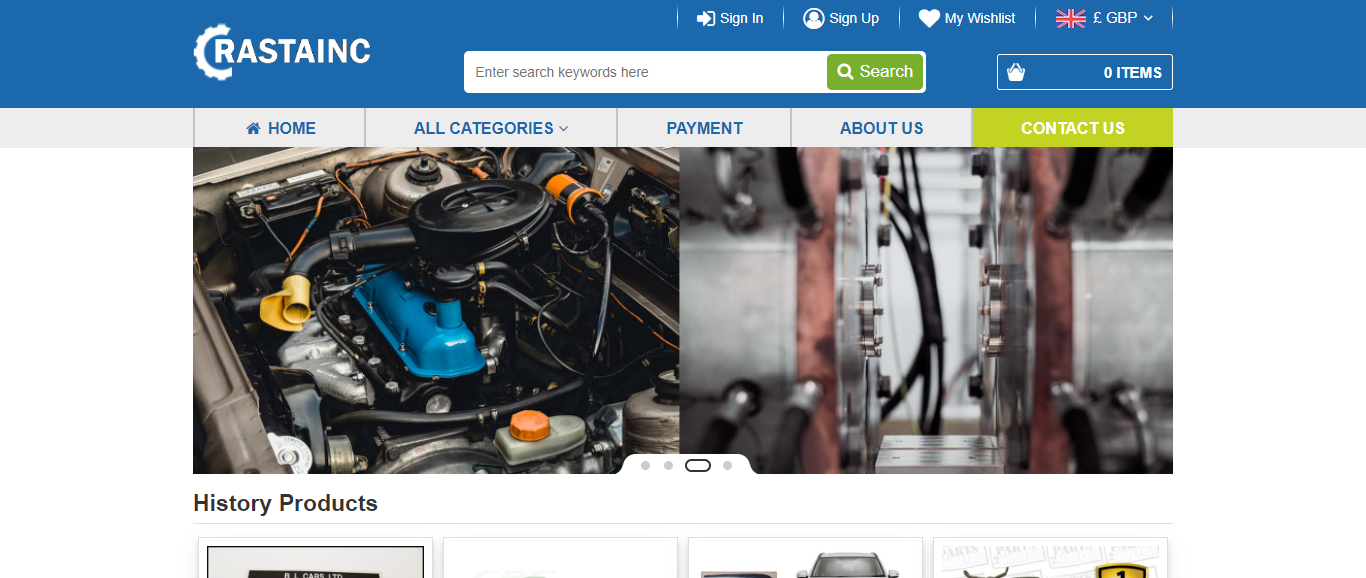Click the My Wishlist heart icon
Viewport: 1366px width, 578px height.
[x=929, y=18]
